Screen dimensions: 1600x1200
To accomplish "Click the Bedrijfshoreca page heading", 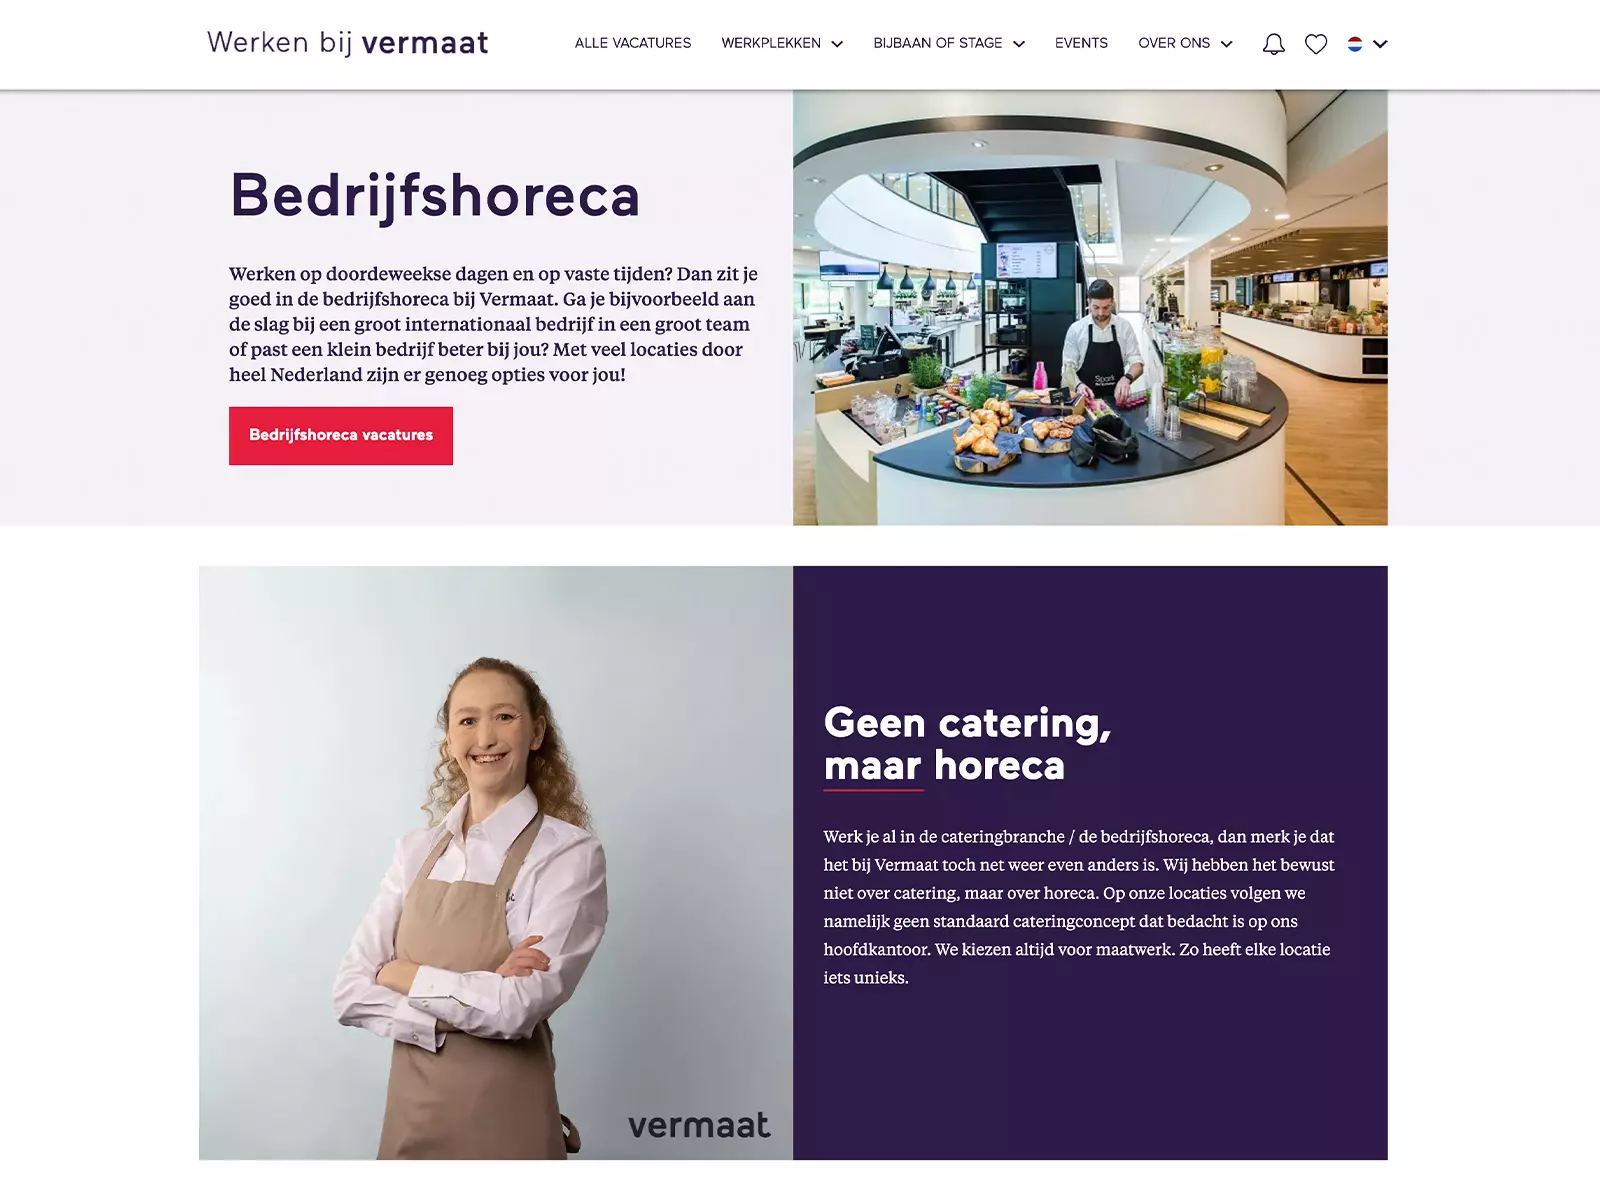I will coord(435,196).
